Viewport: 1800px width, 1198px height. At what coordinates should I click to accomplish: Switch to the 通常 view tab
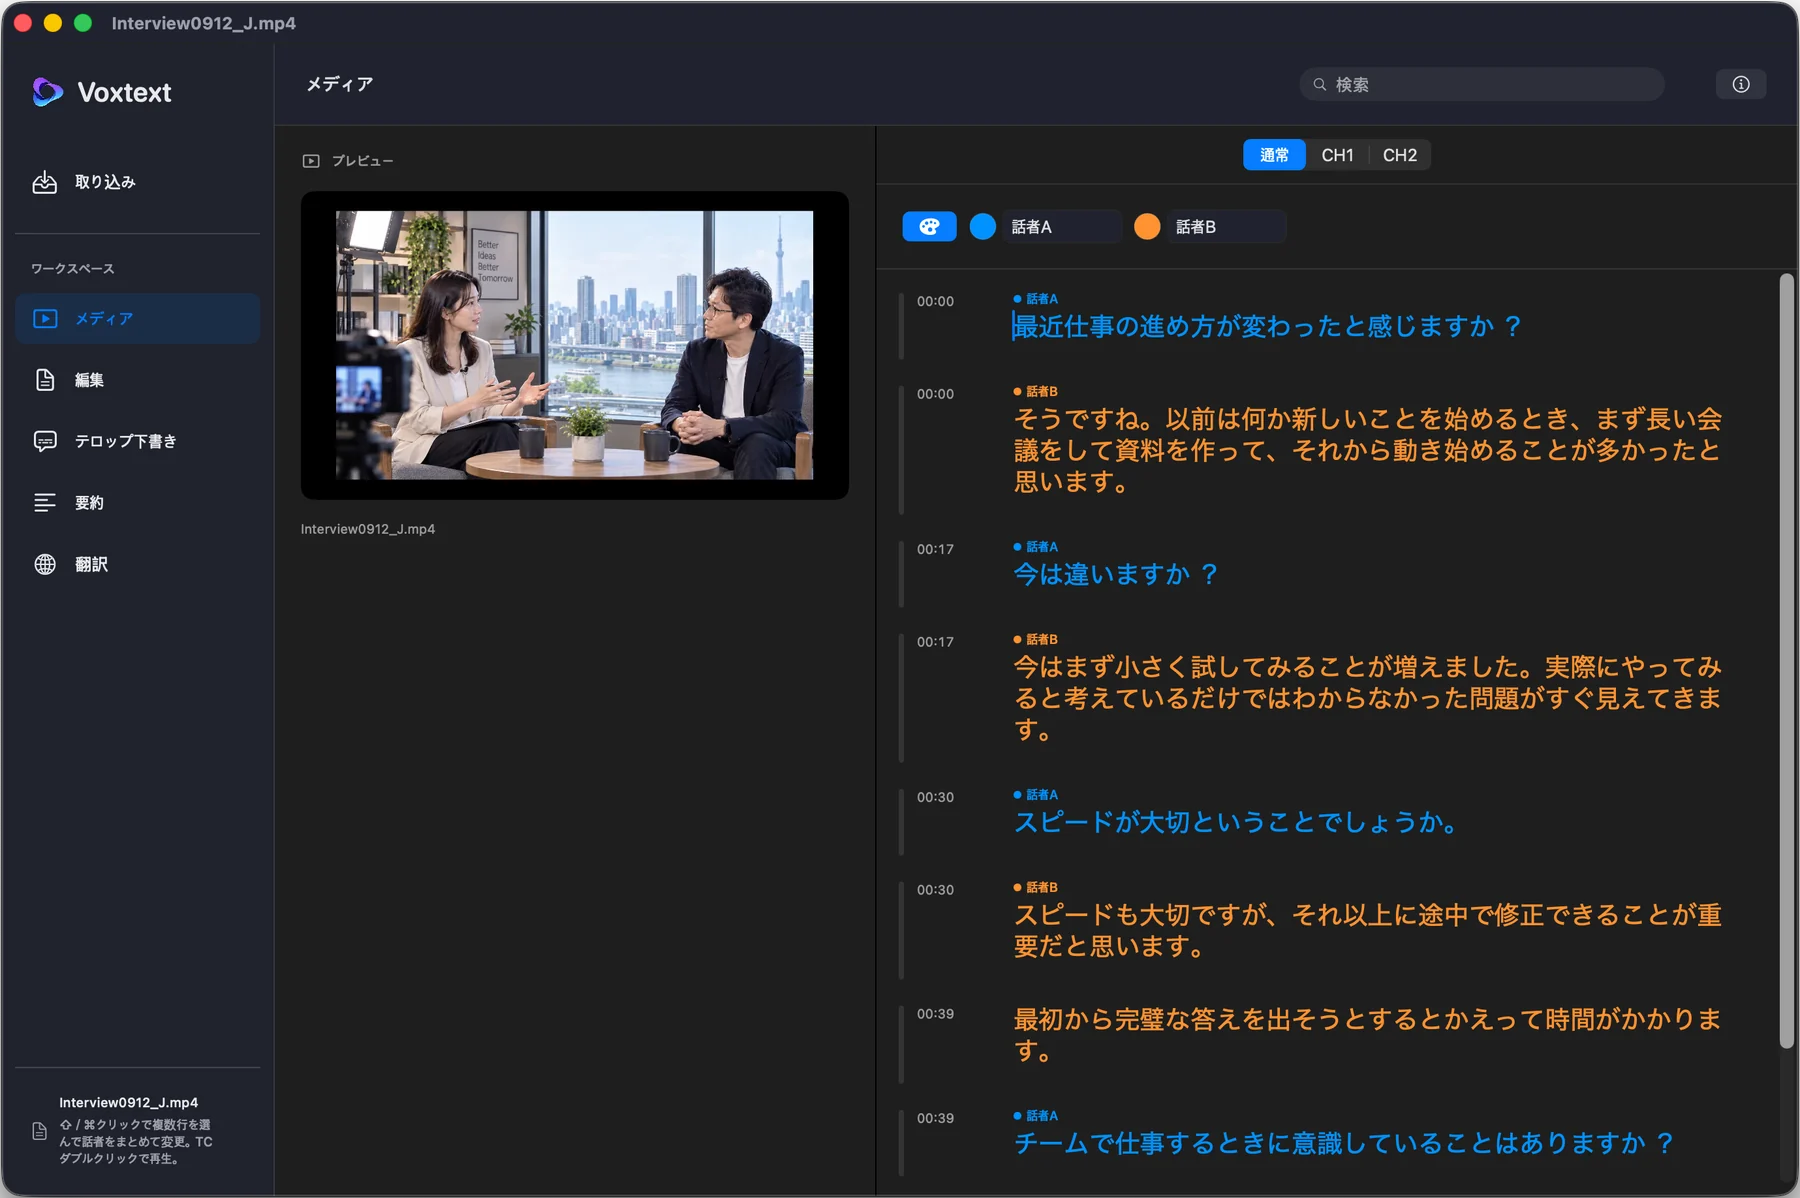pyautogui.click(x=1274, y=155)
